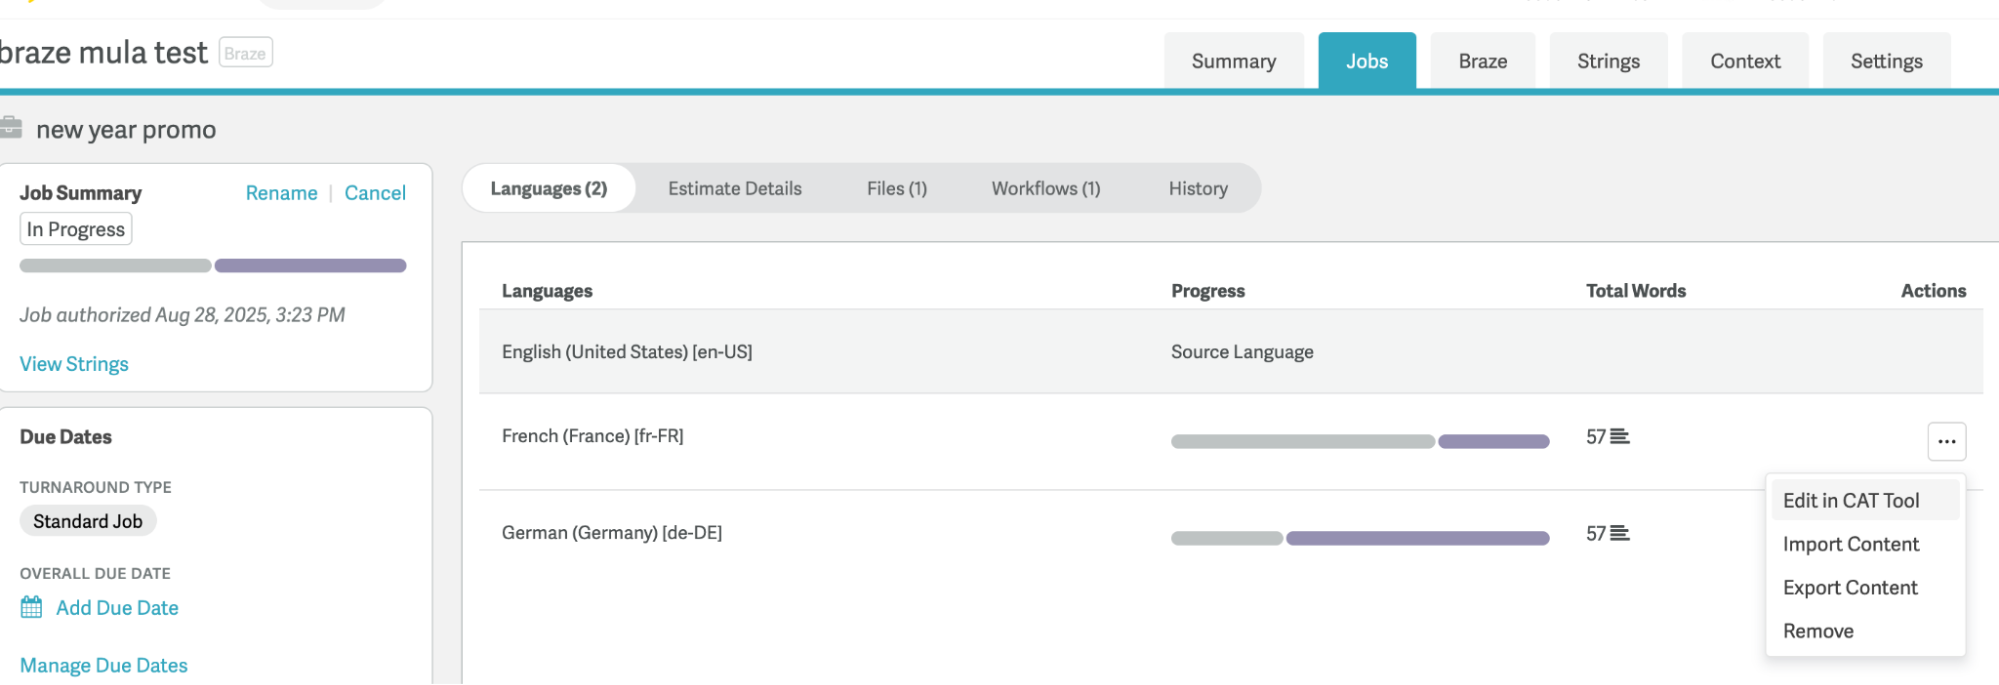The image size is (1999, 685).
Task: Open the View Strings link
Action: [74, 364]
